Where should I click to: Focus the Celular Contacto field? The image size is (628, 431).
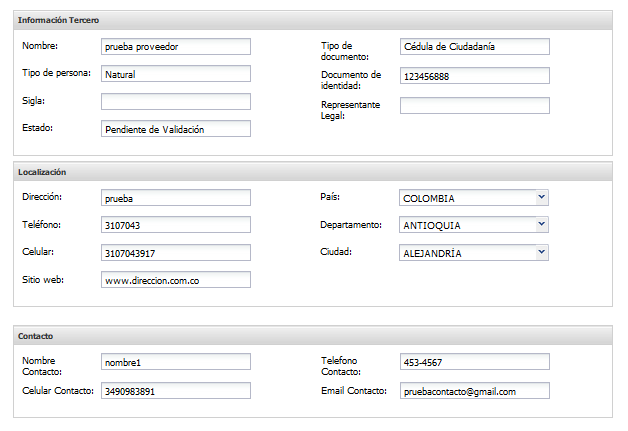pyautogui.click(x=175, y=391)
